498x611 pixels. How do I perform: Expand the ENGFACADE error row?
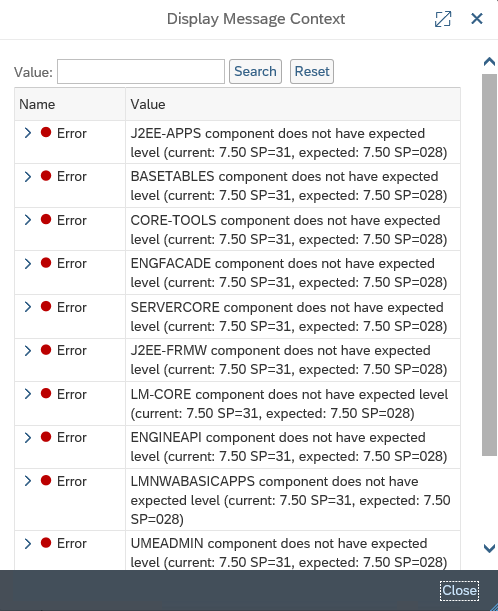click(28, 263)
